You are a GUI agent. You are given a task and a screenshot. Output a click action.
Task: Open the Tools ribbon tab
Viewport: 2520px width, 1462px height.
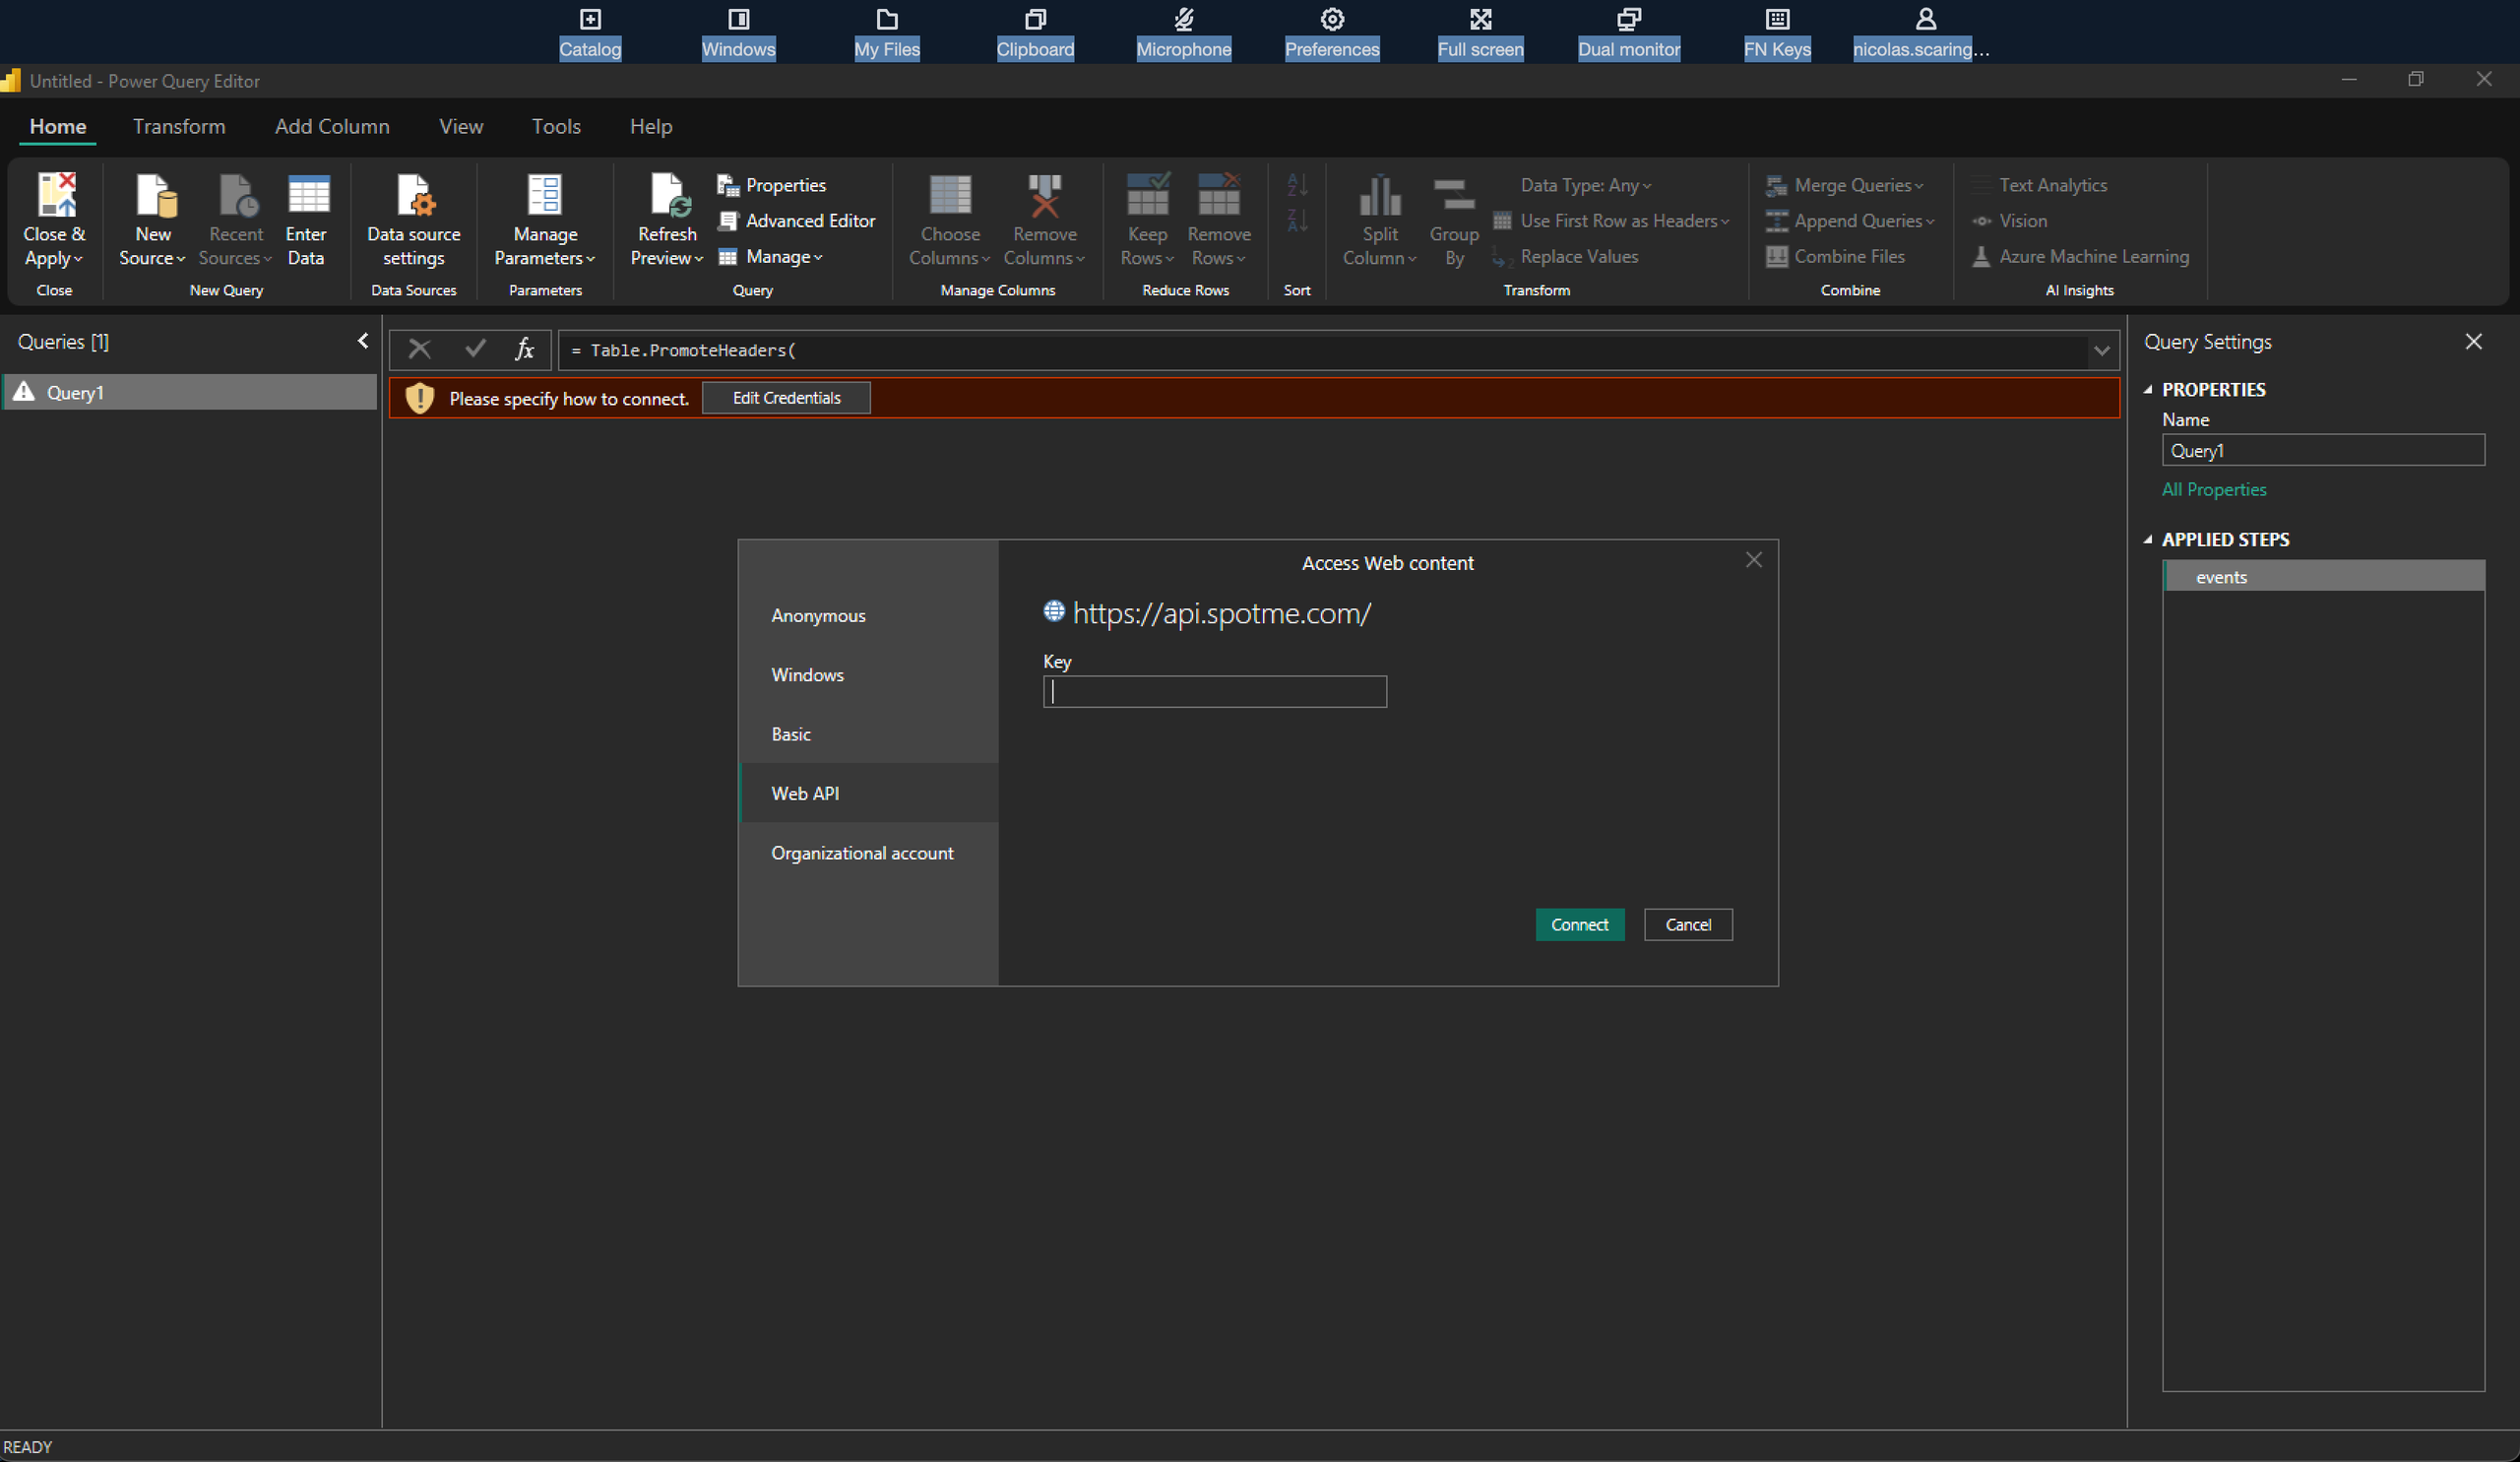(556, 126)
